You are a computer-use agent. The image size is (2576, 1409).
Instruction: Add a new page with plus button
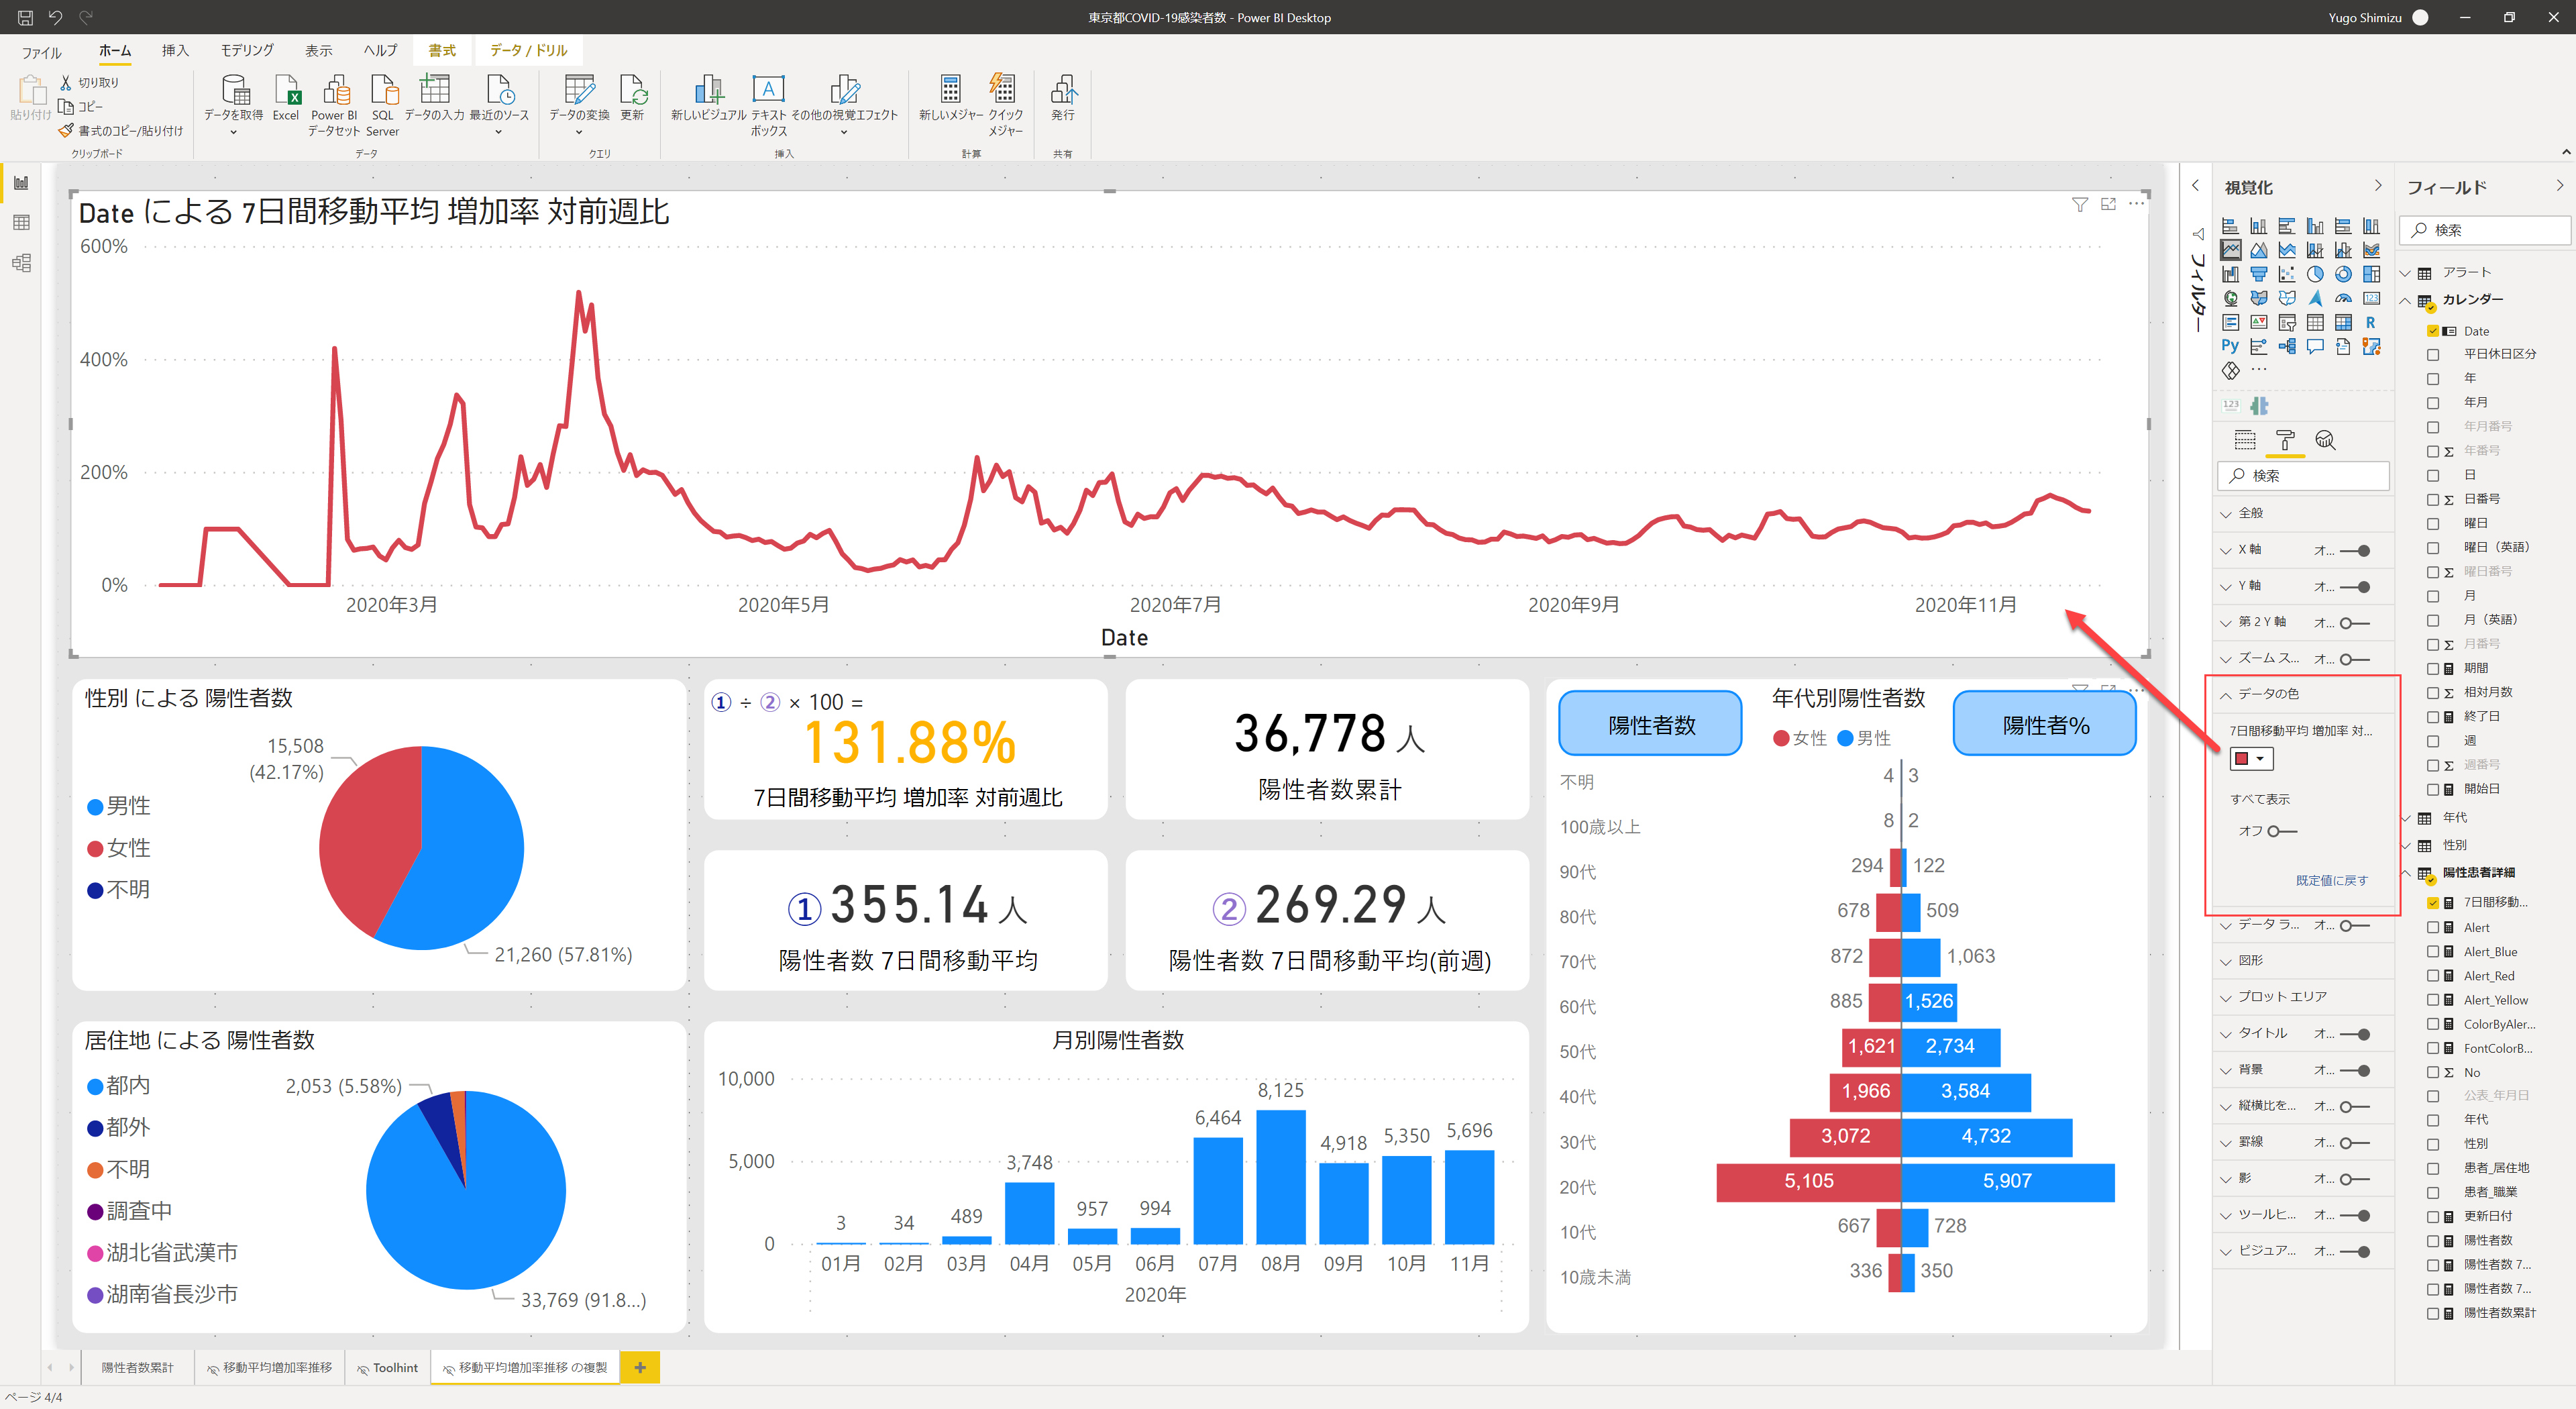click(x=640, y=1367)
